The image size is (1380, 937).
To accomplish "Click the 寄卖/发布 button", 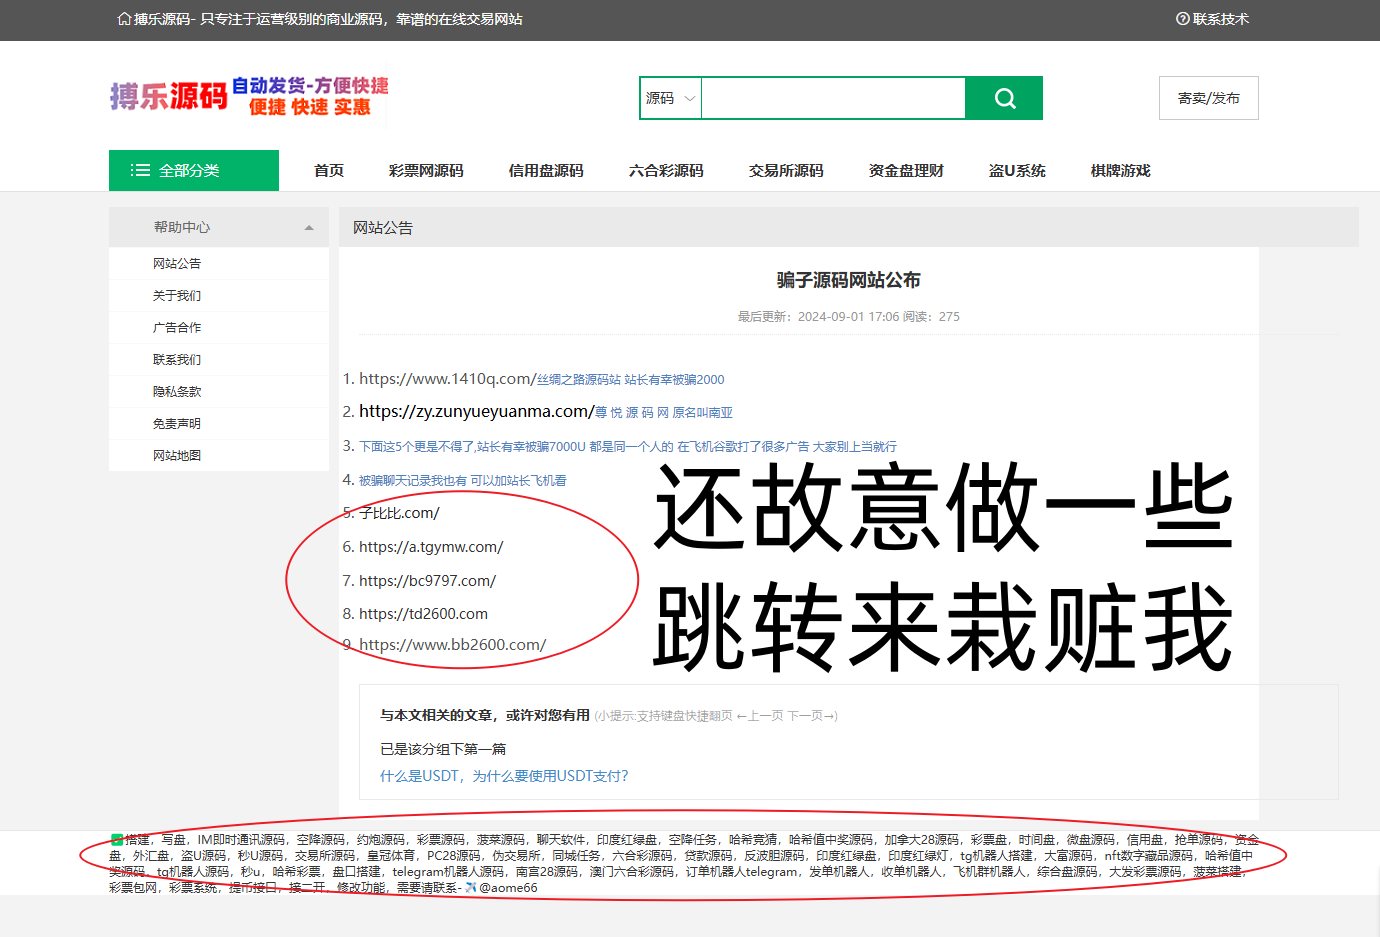I will tap(1208, 98).
